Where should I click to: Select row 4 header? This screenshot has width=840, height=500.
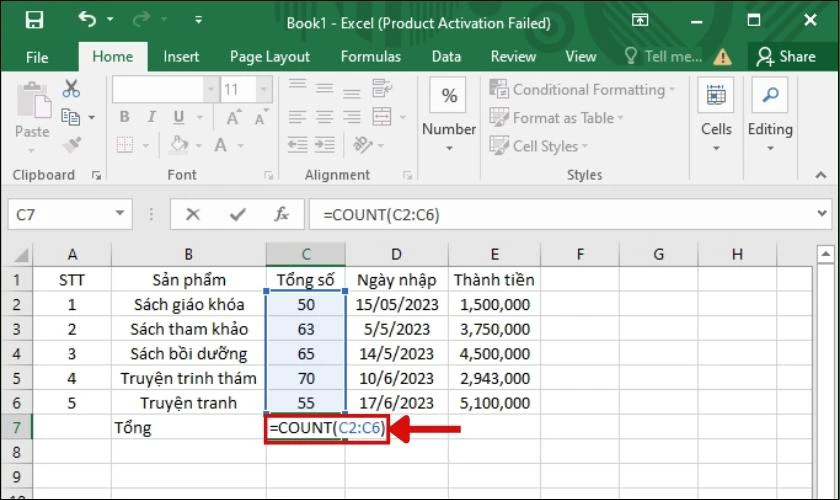(17, 354)
